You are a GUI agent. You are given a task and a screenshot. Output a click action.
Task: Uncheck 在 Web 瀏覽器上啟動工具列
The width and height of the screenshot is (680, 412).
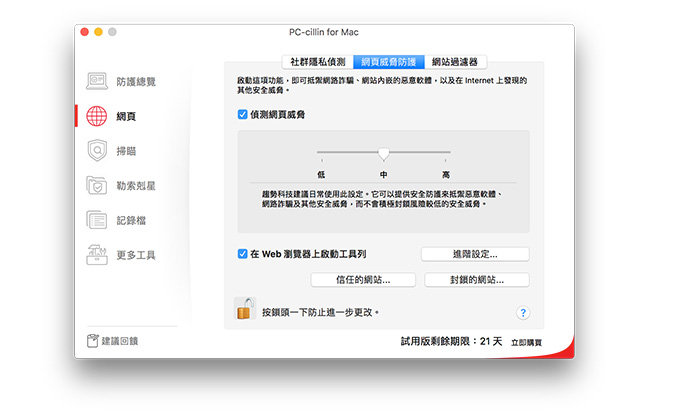[243, 254]
